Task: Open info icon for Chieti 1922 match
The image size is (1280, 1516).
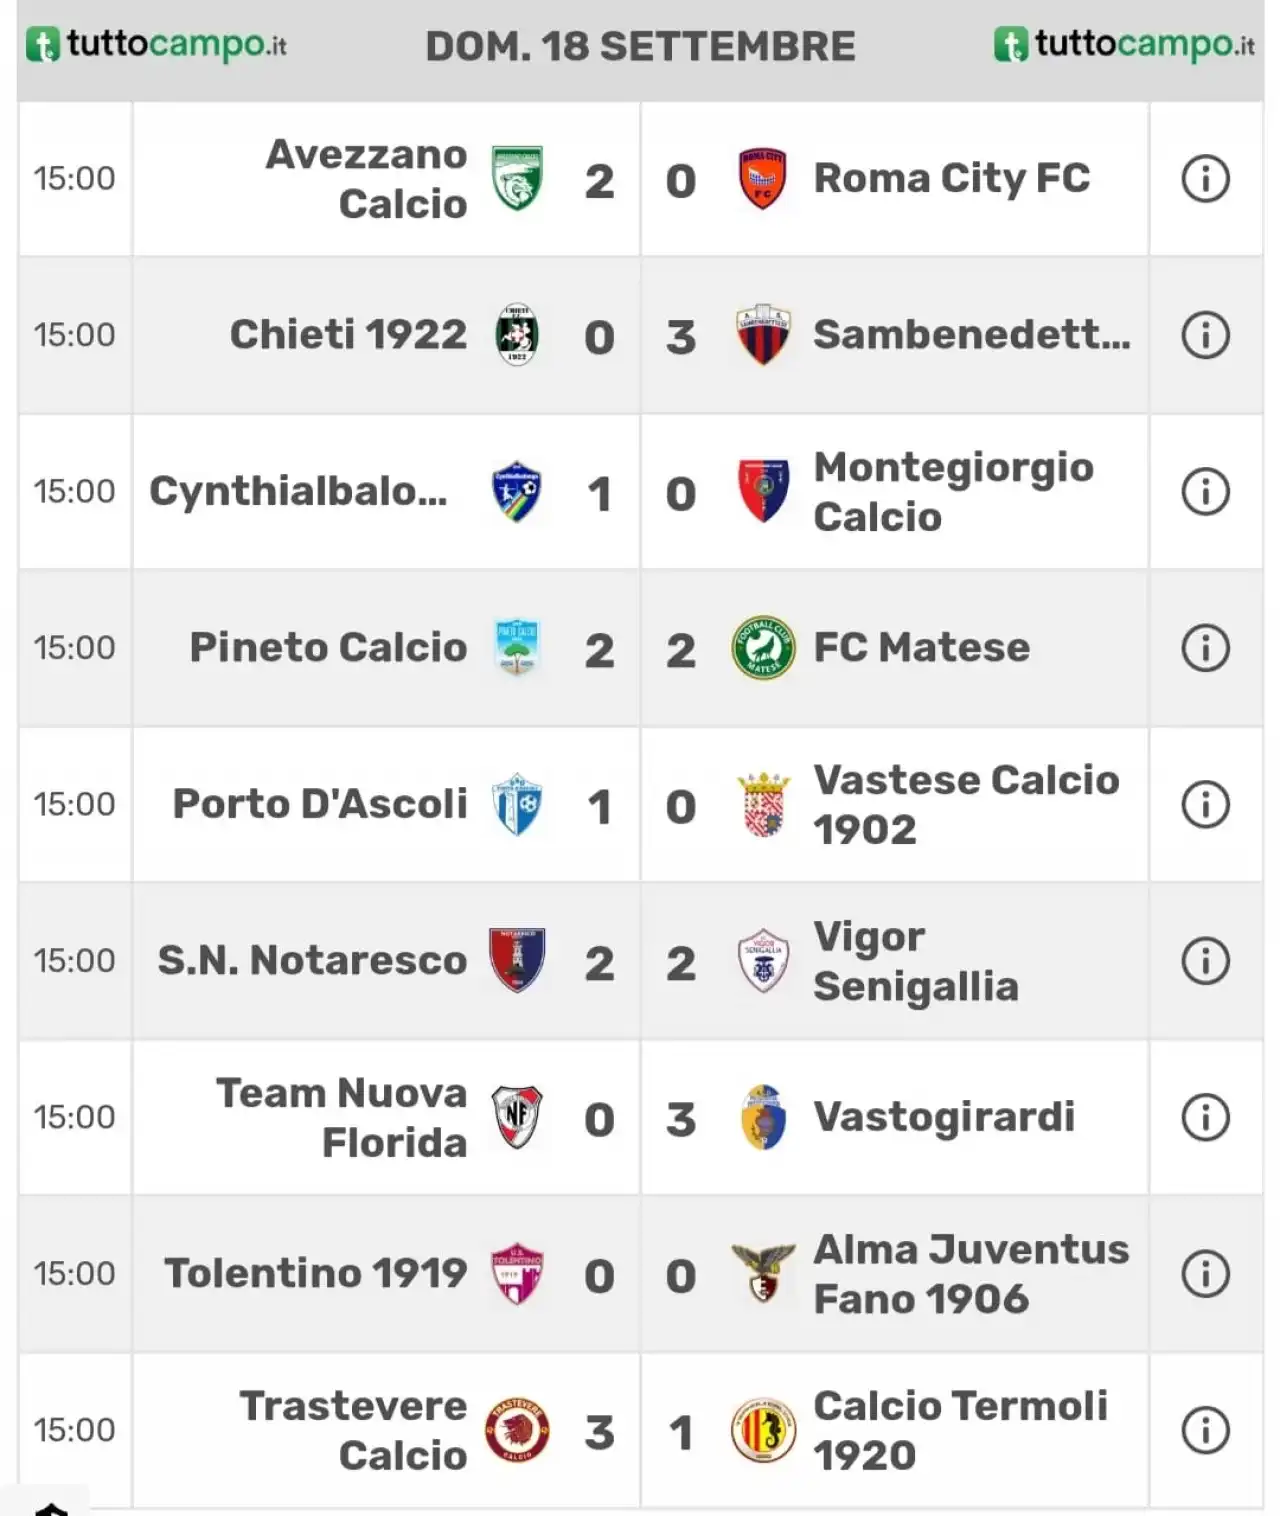Action: pos(1205,335)
